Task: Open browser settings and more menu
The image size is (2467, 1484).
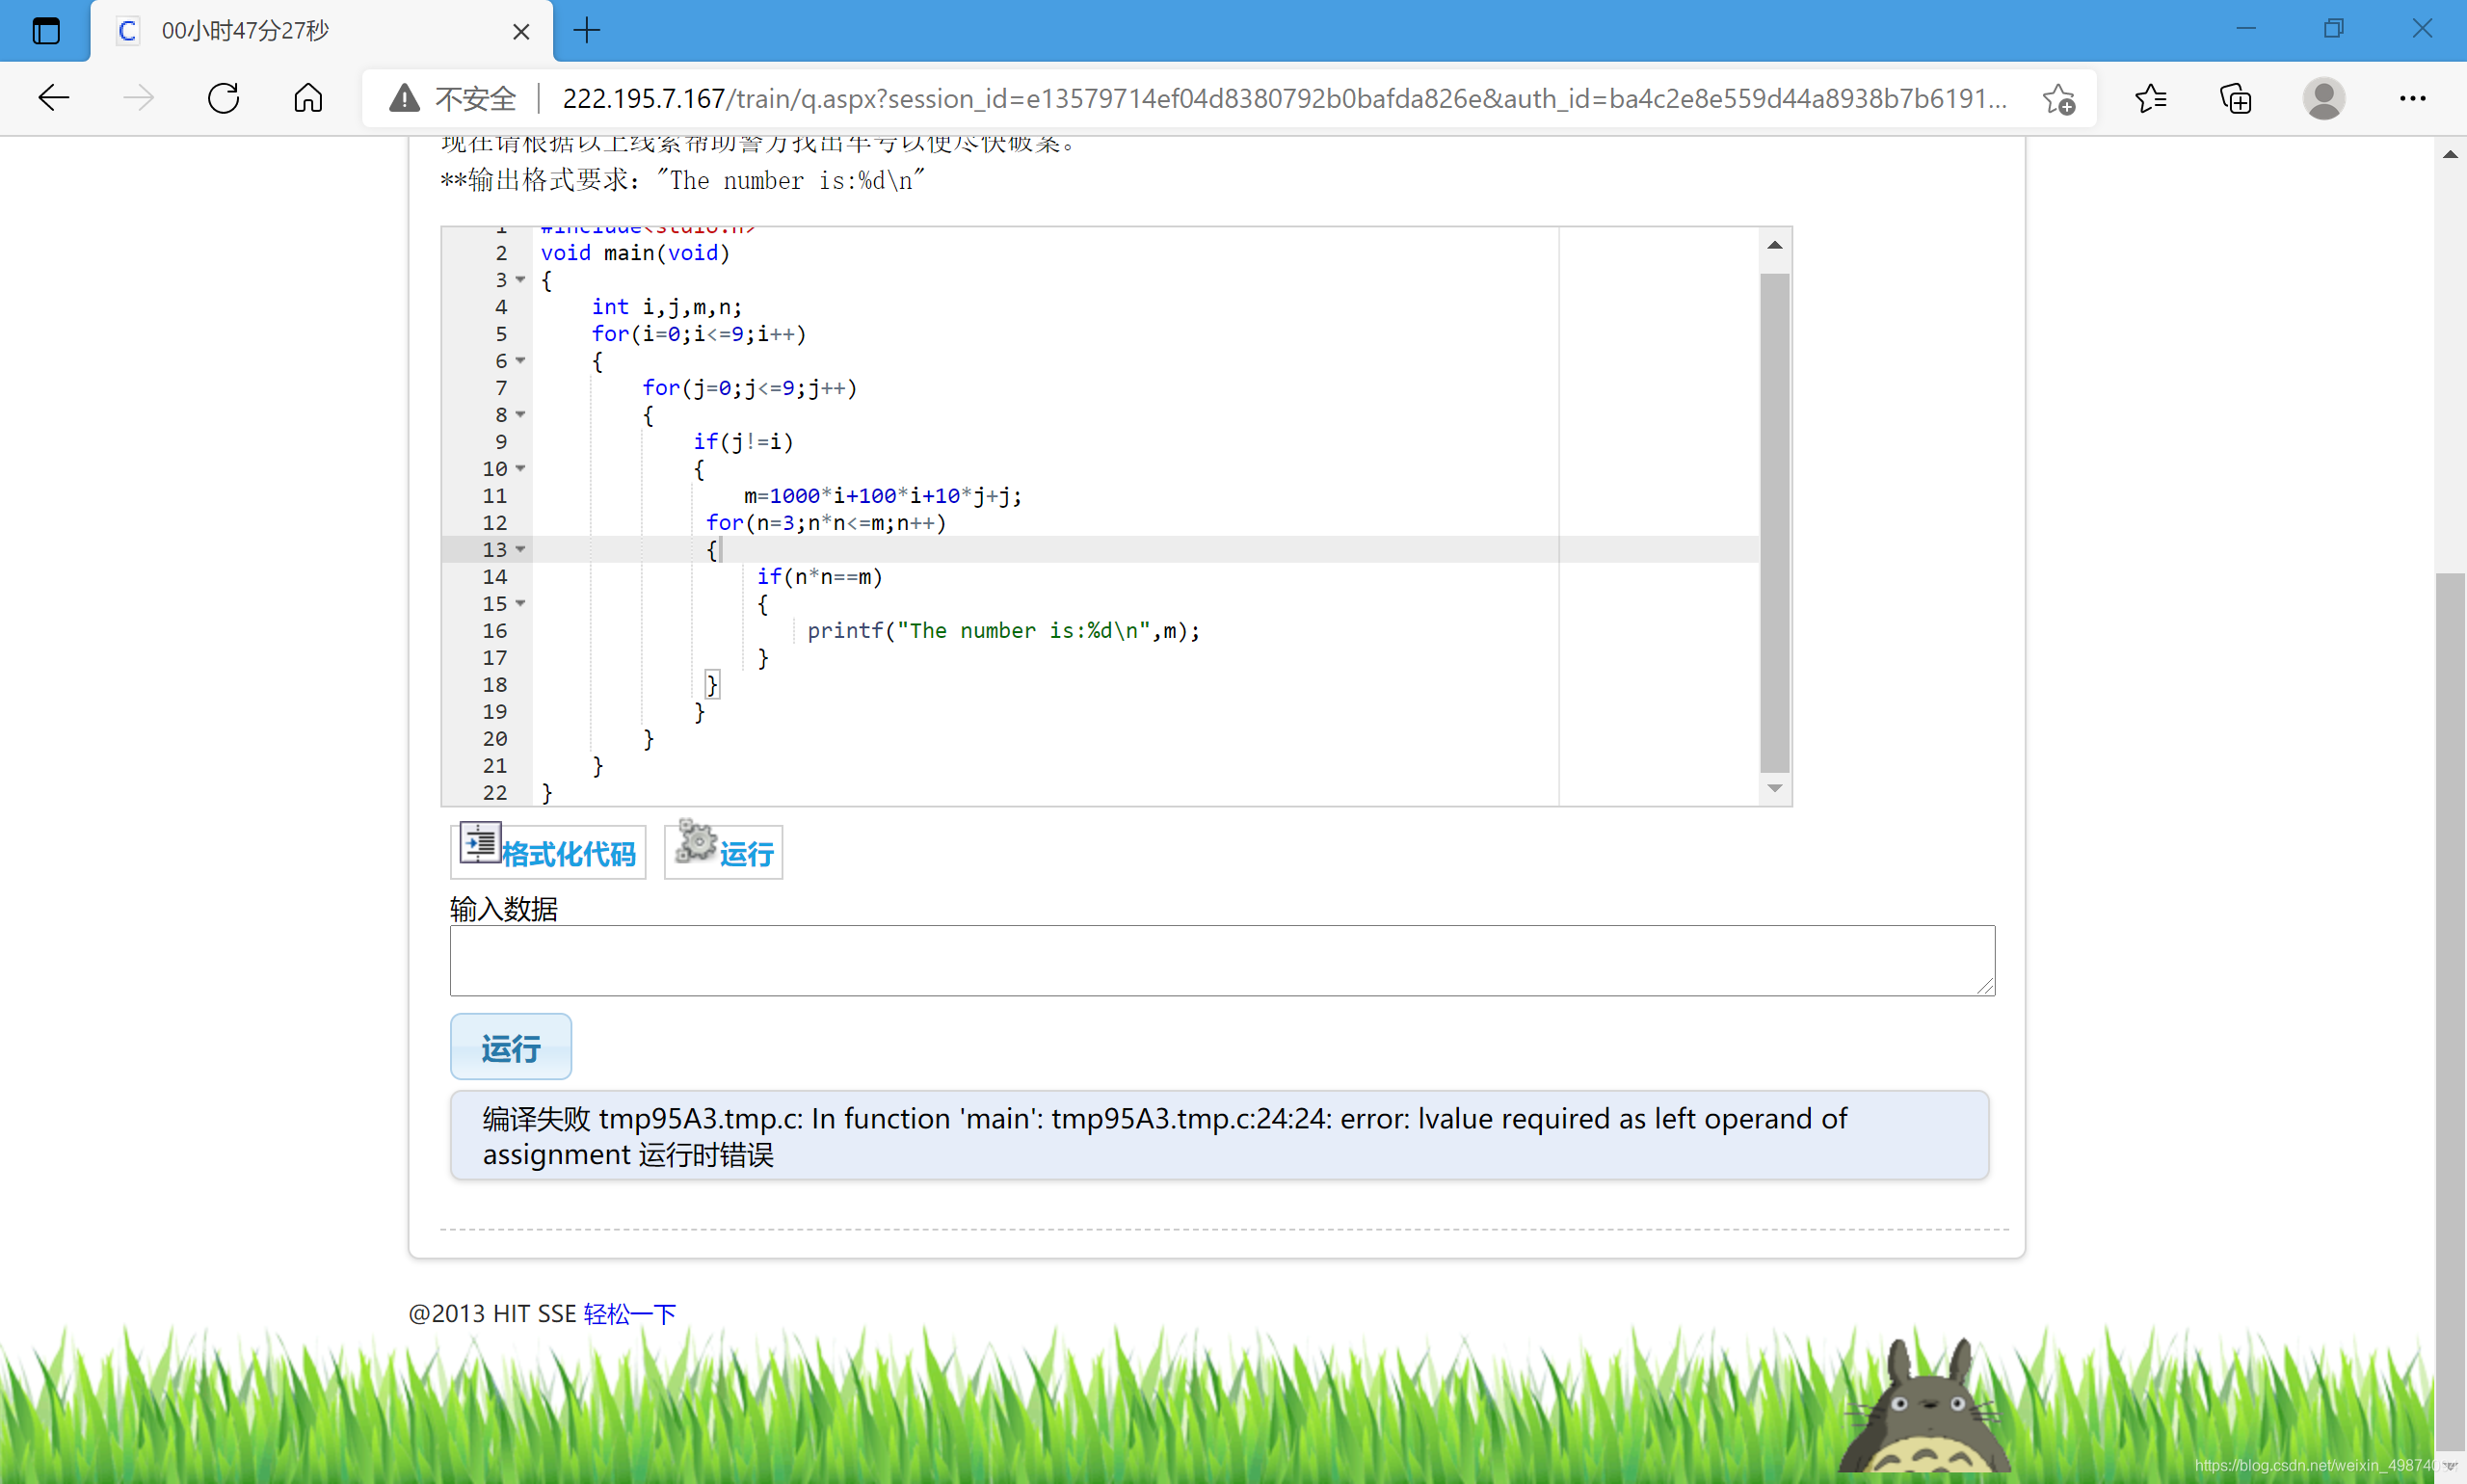Action: [x=2412, y=98]
